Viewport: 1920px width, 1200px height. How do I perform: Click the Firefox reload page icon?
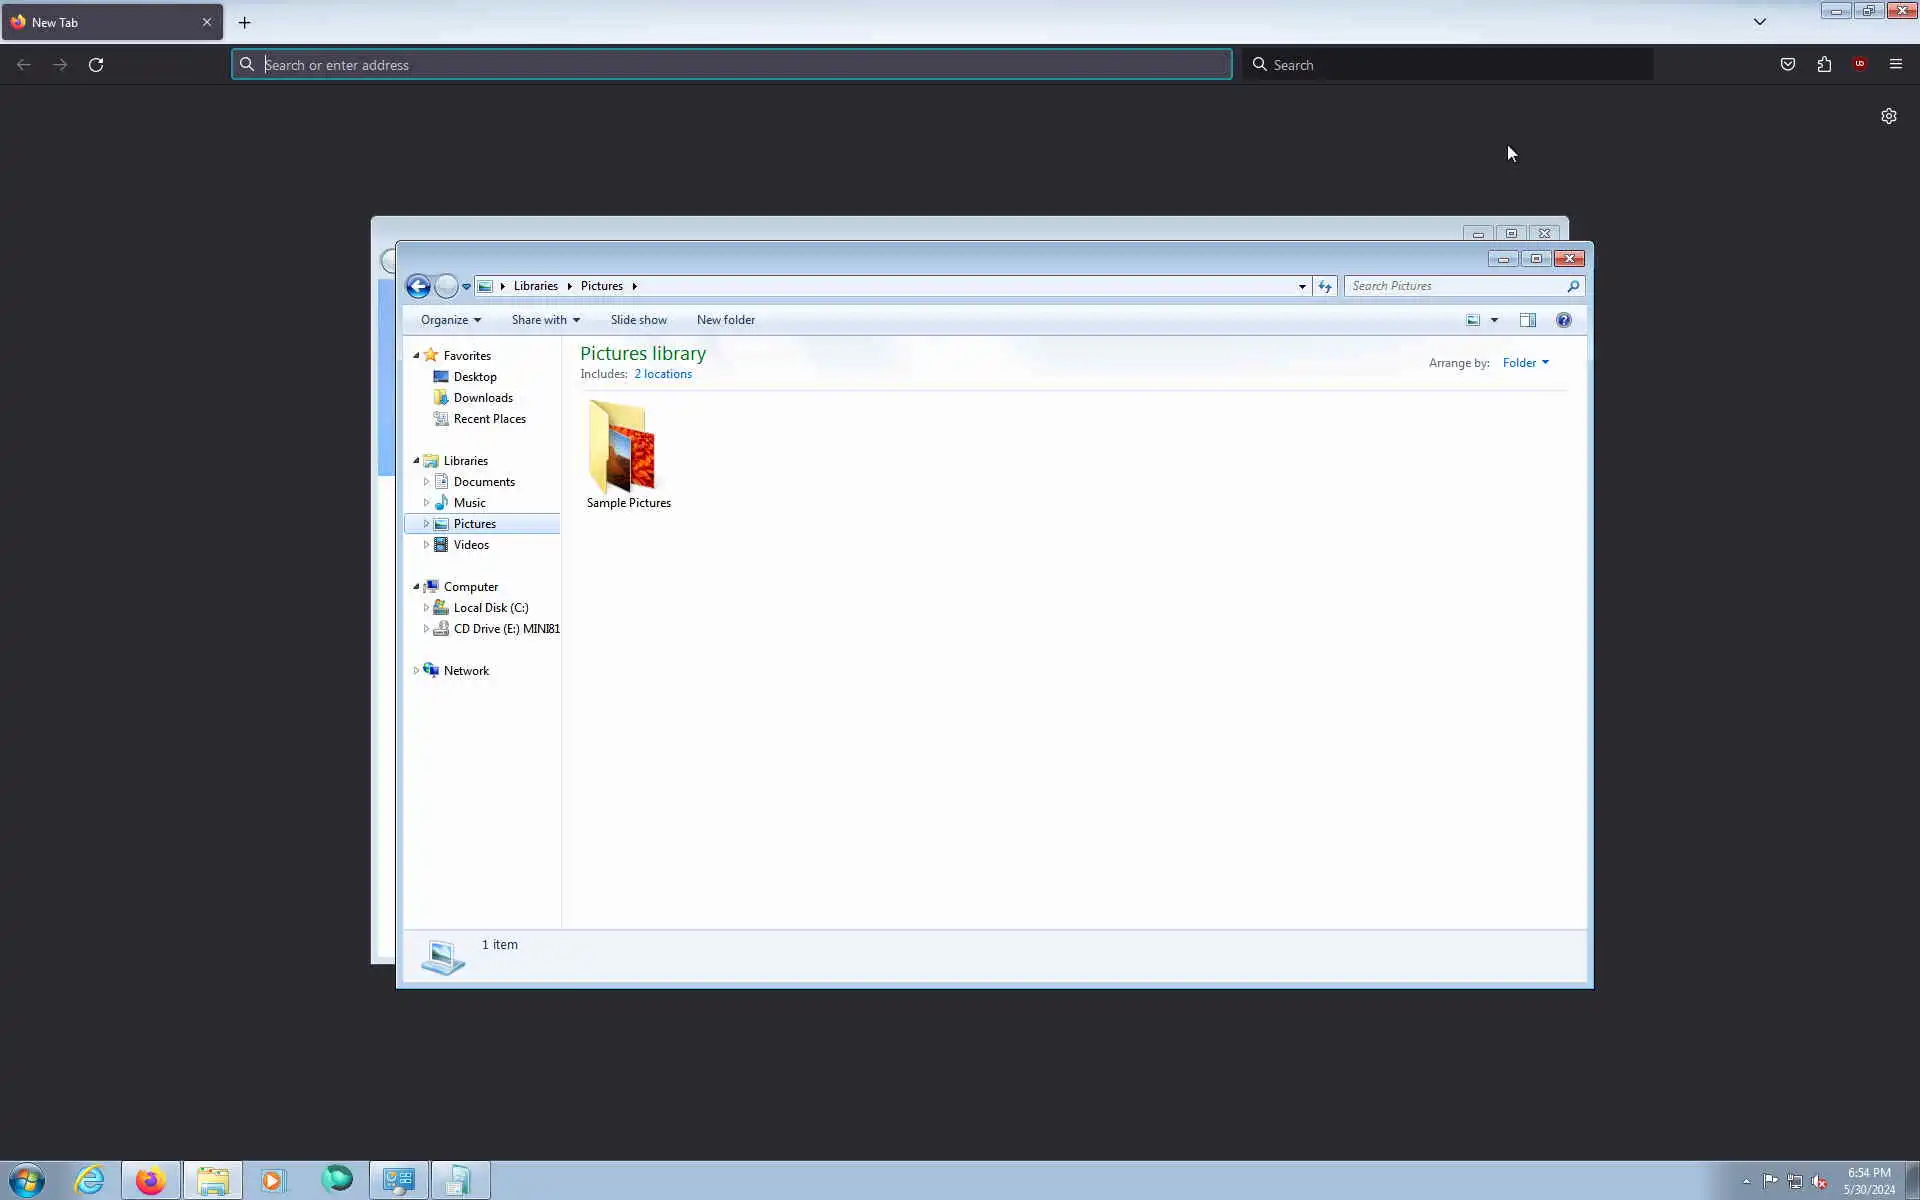coord(96,65)
